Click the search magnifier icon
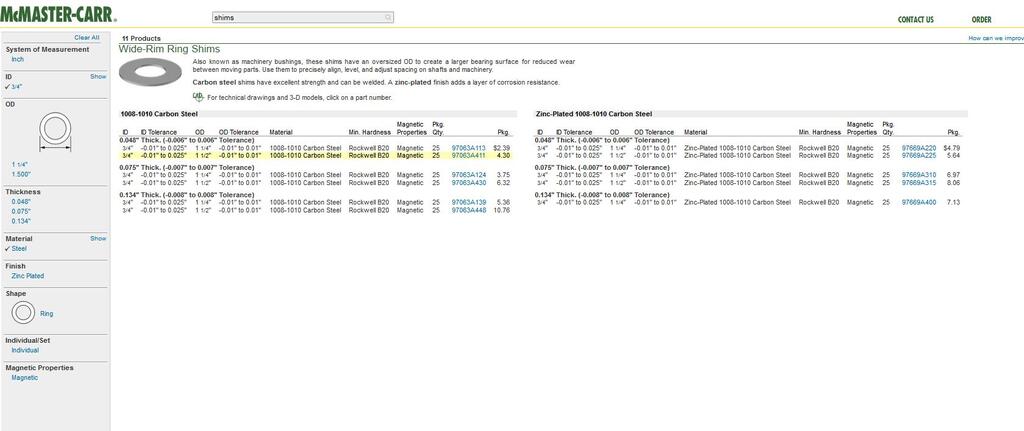The image size is (1024, 431). (x=388, y=18)
